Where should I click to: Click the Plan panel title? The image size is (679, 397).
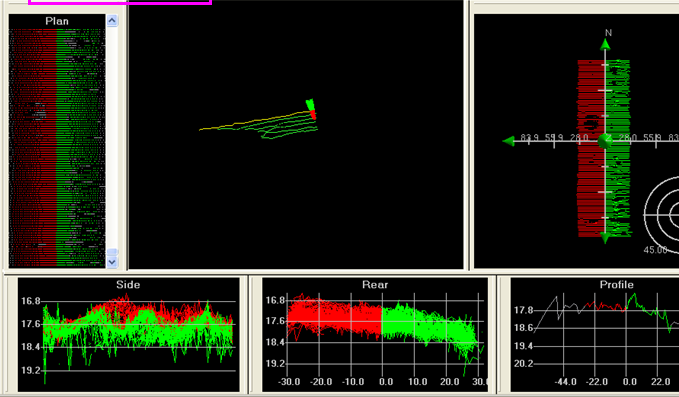pyautogui.click(x=57, y=21)
